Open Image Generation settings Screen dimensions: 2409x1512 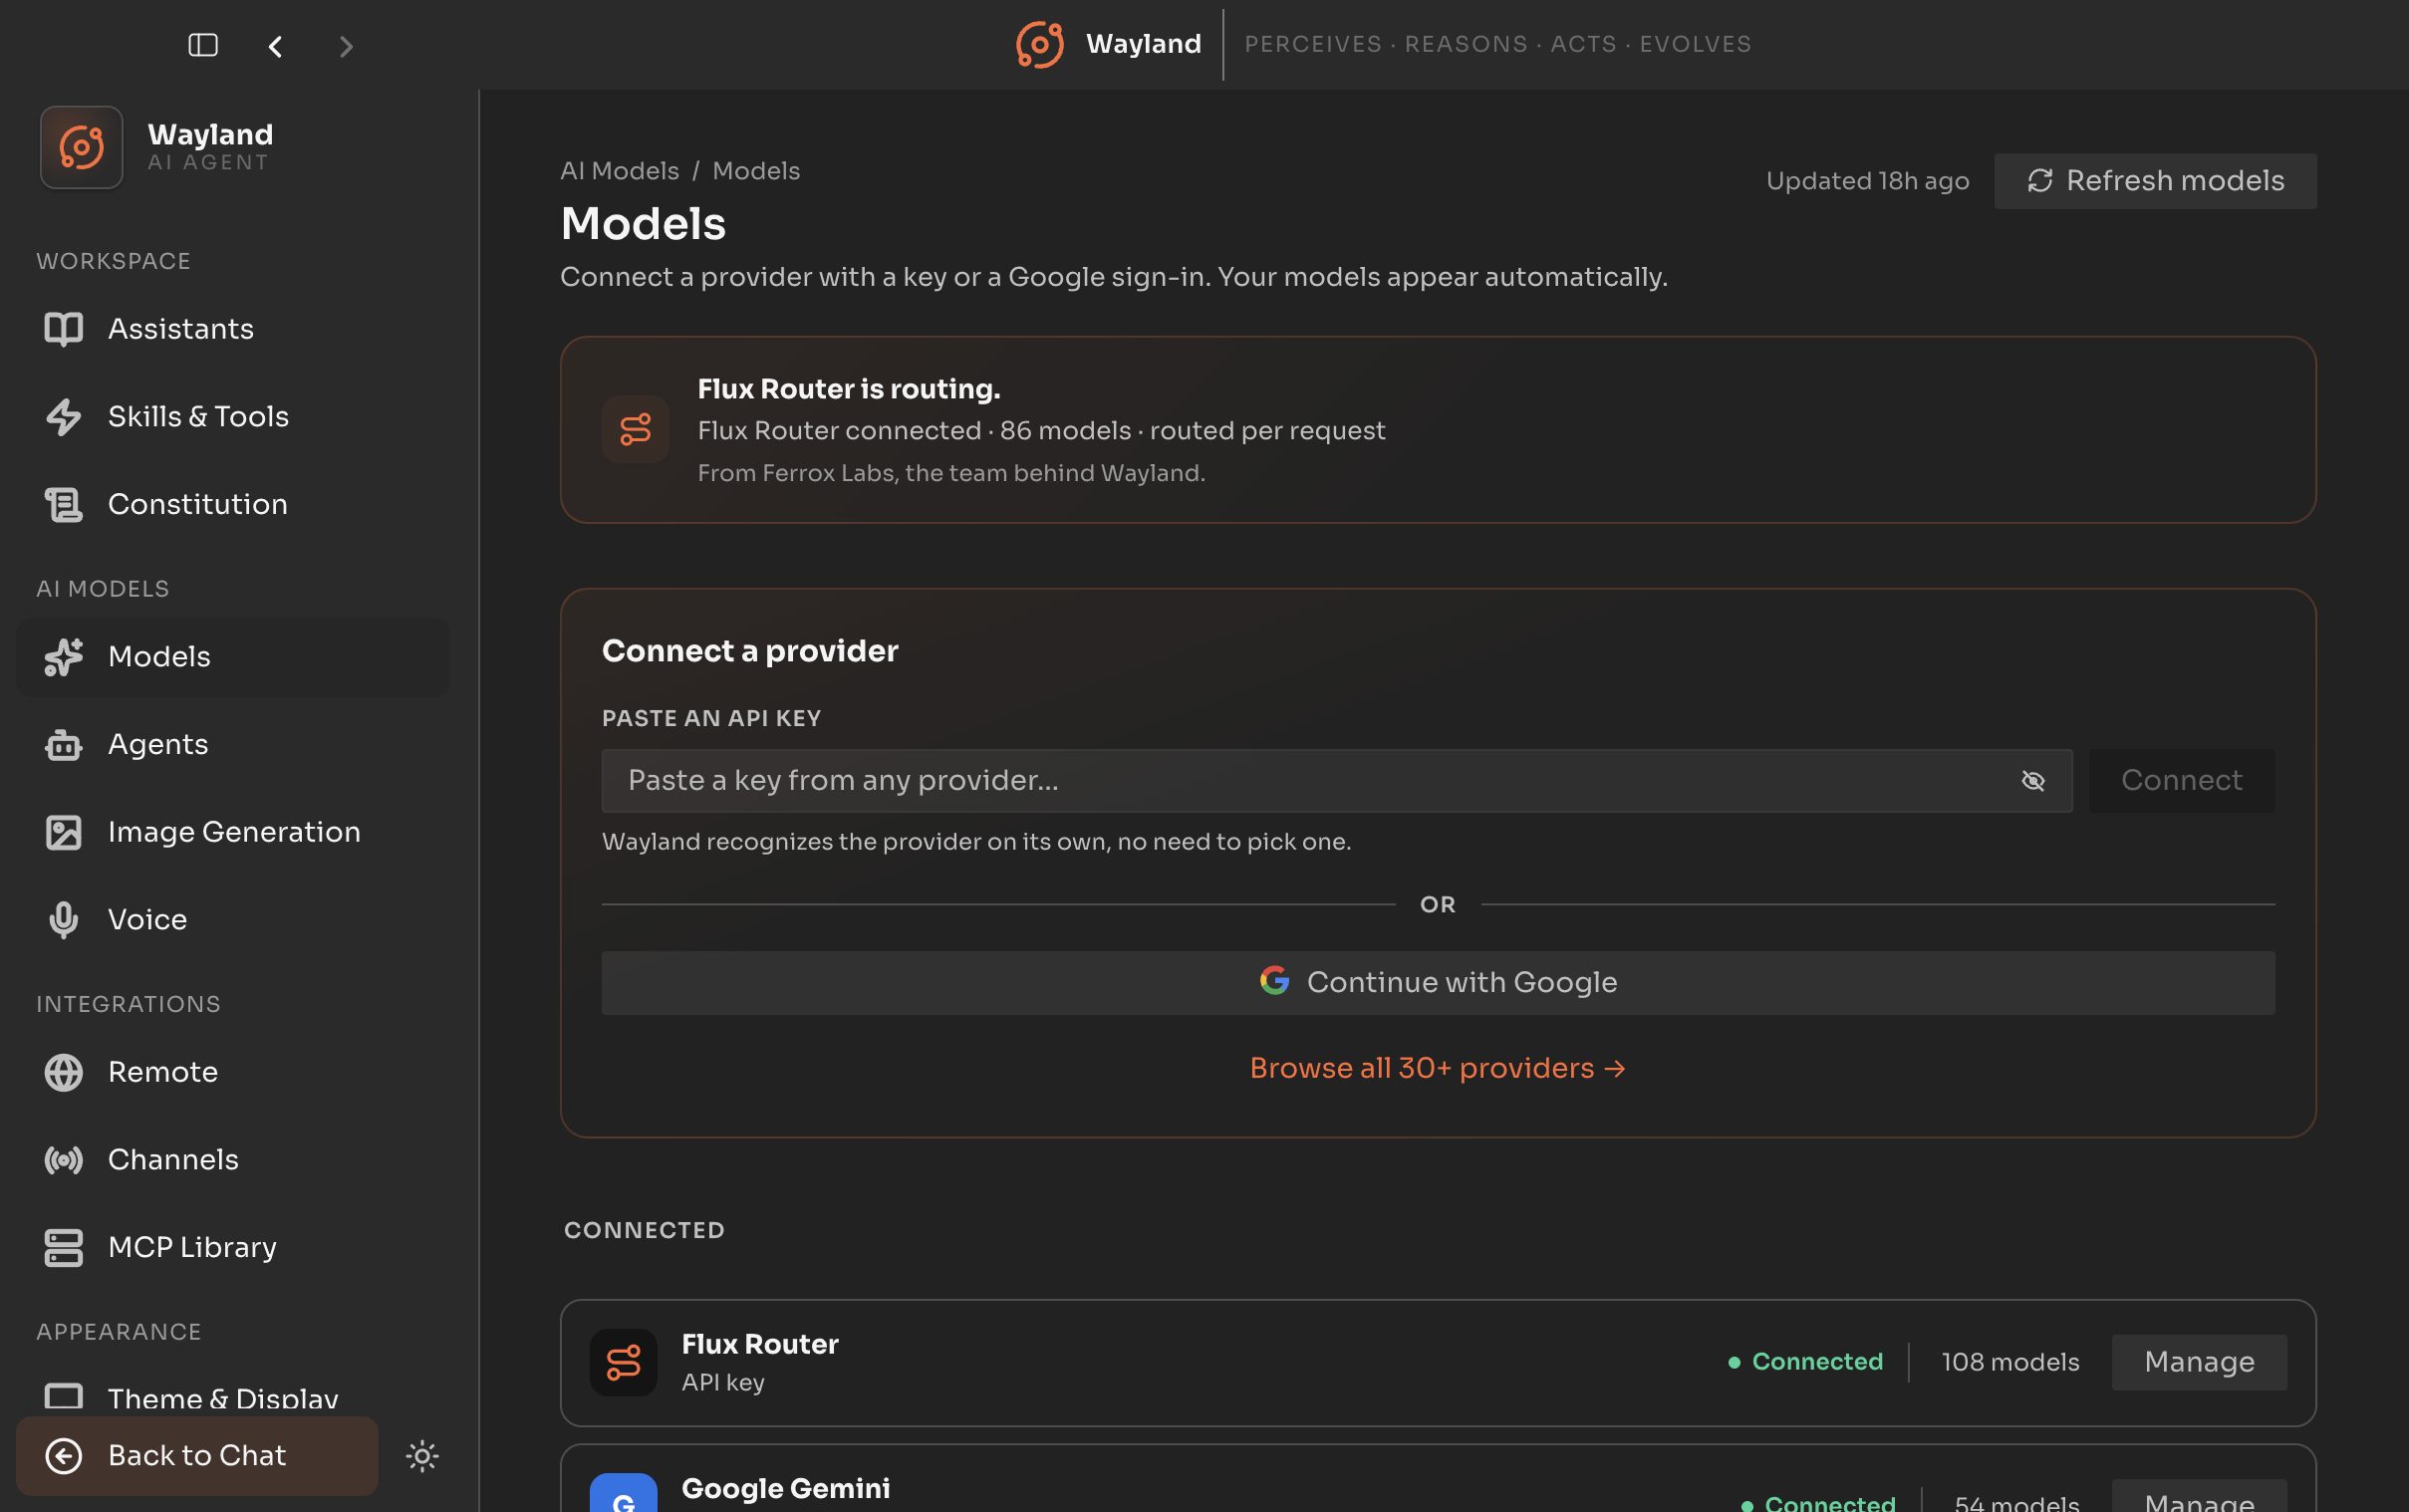coord(232,832)
